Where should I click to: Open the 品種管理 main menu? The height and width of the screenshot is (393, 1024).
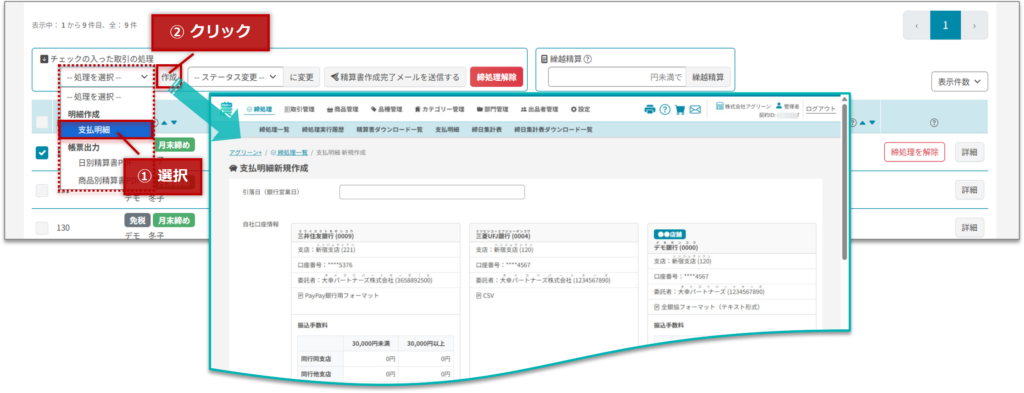click(386, 109)
